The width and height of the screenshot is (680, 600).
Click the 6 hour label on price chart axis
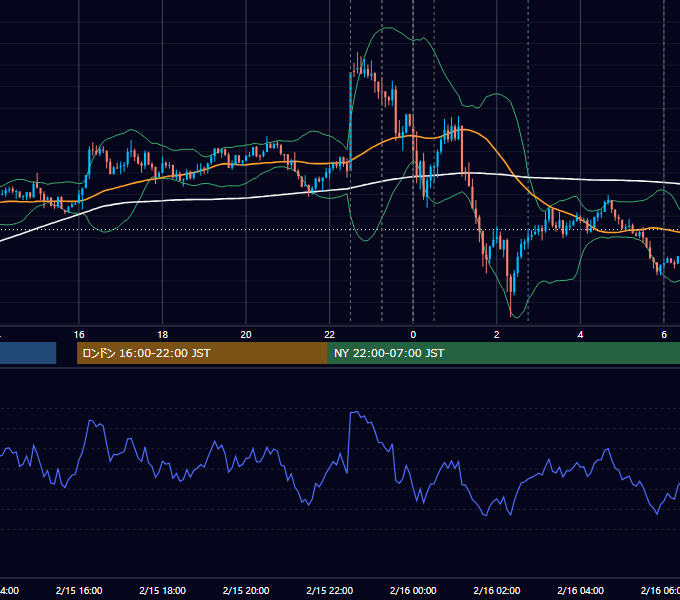(664, 335)
